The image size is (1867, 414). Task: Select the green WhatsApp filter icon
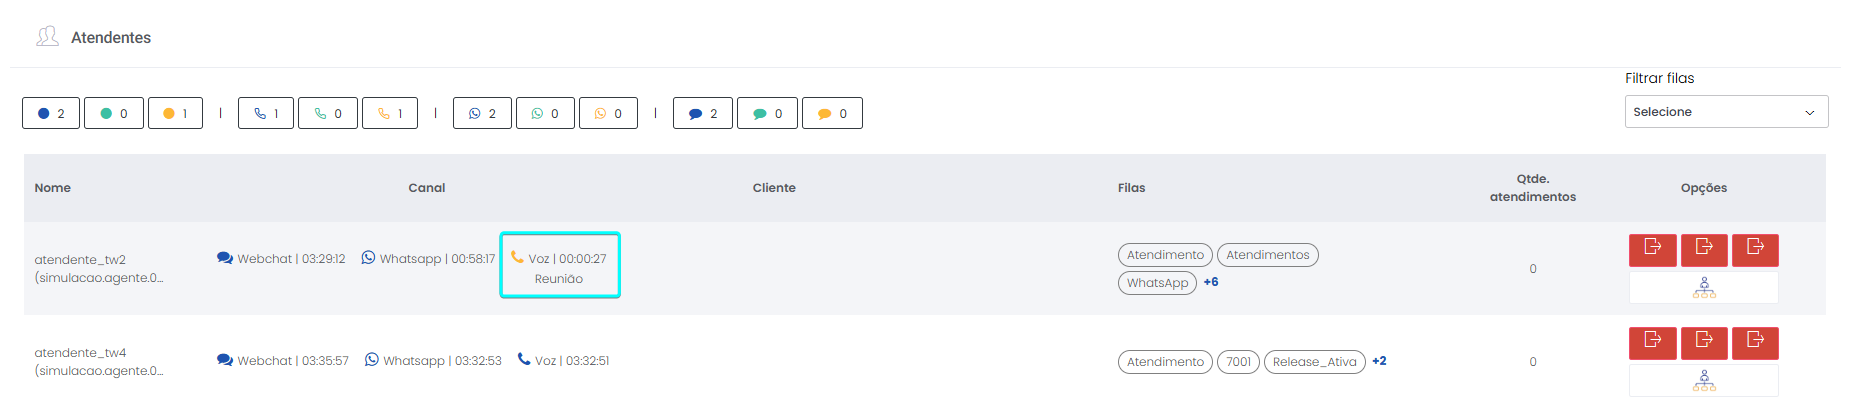click(545, 113)
